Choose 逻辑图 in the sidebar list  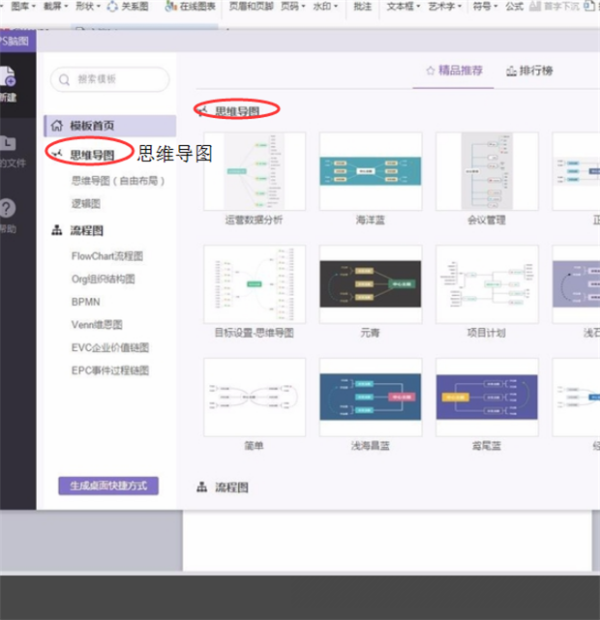click(86, 204)
